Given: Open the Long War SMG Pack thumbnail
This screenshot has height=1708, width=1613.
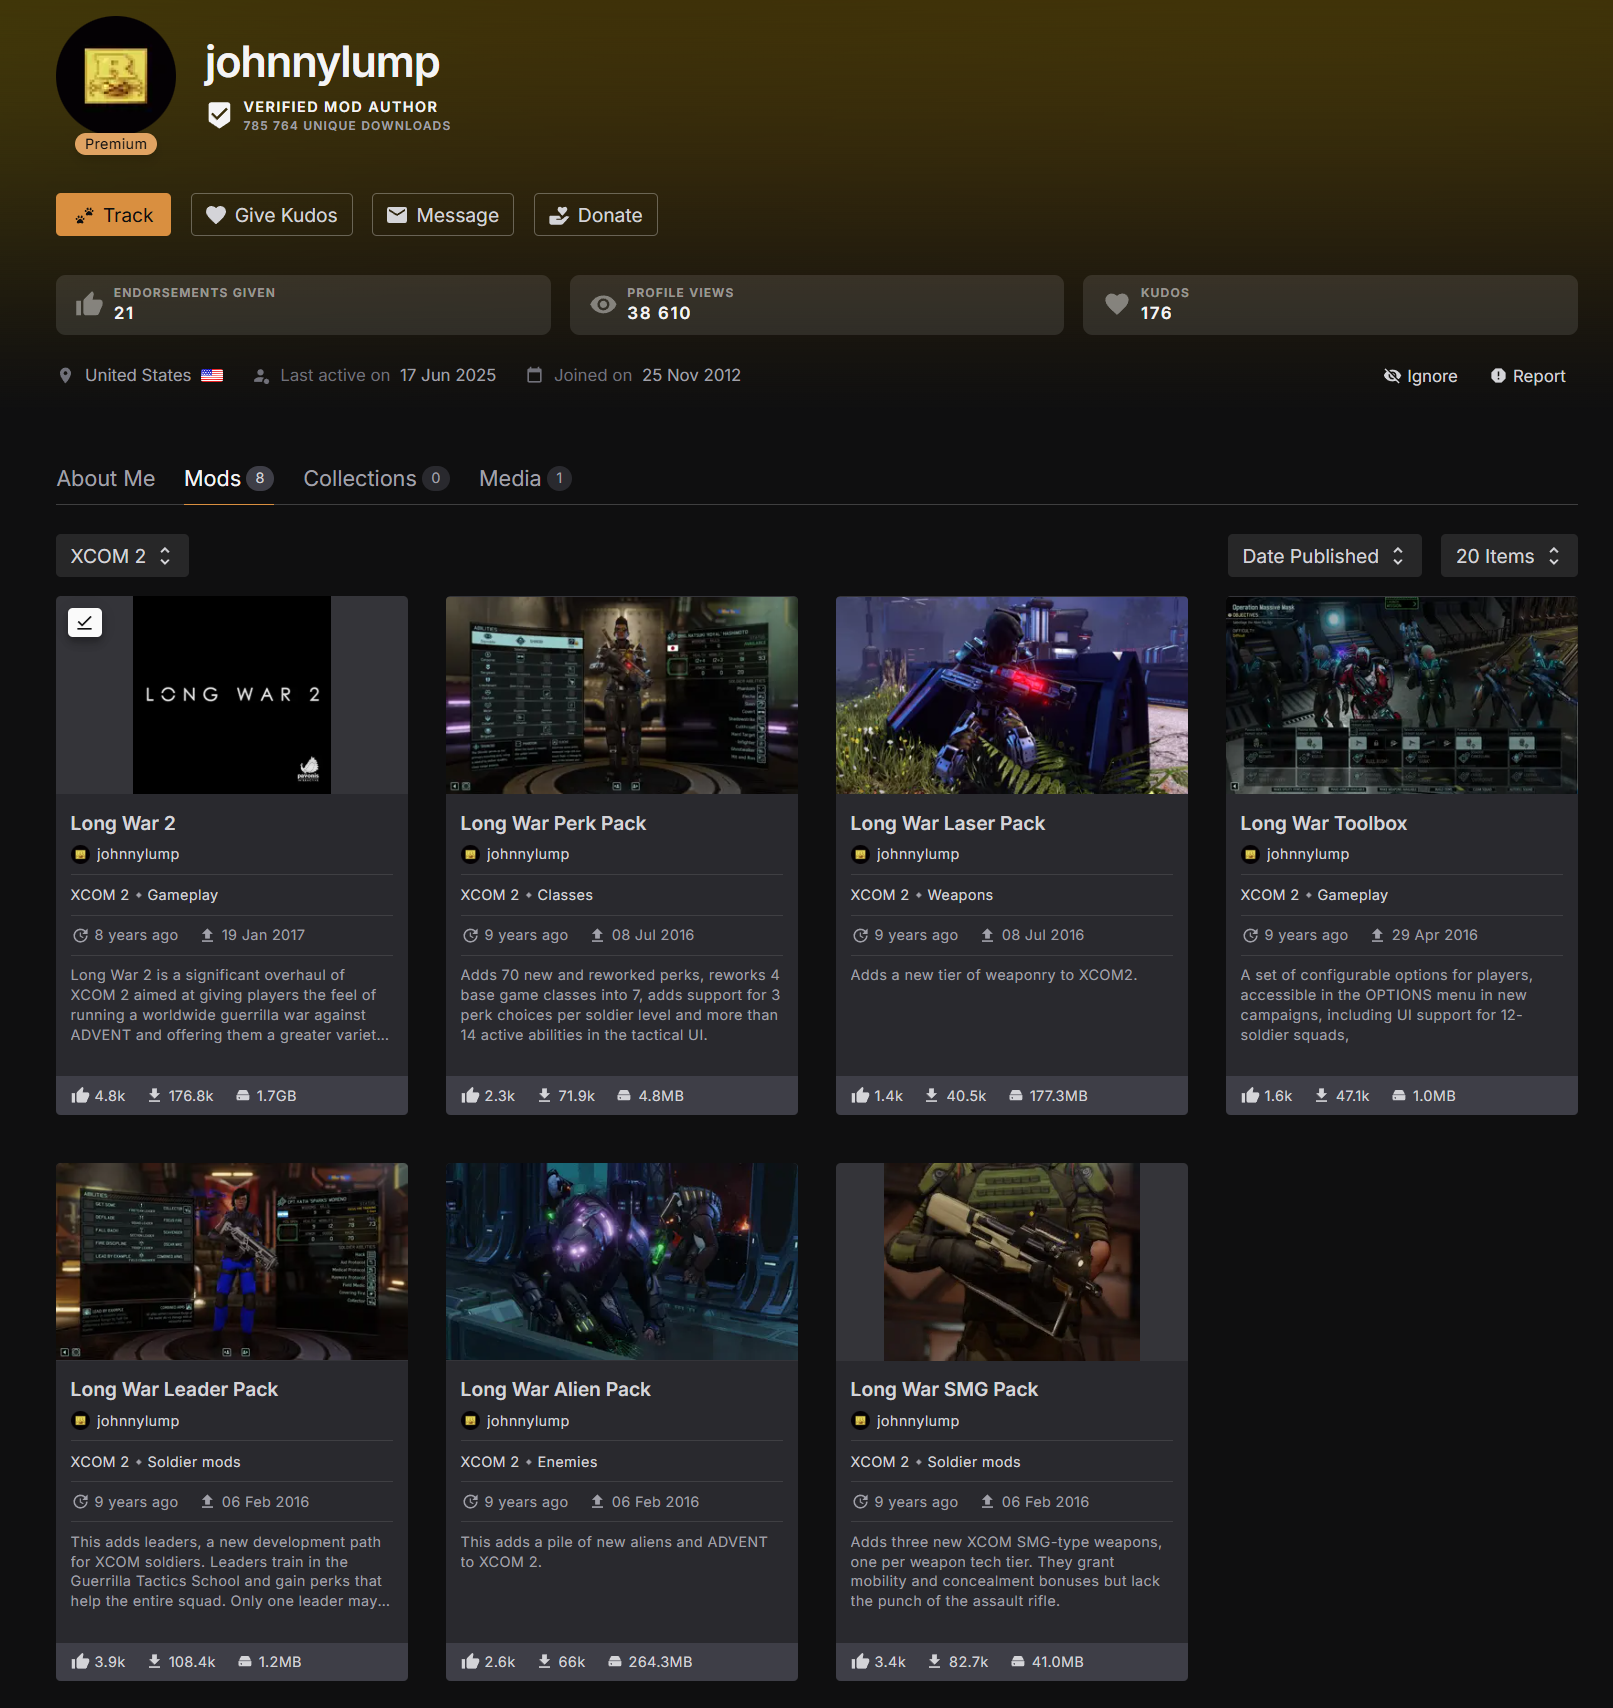Looking at the screenshot, I should (x=1012, y=1261).
